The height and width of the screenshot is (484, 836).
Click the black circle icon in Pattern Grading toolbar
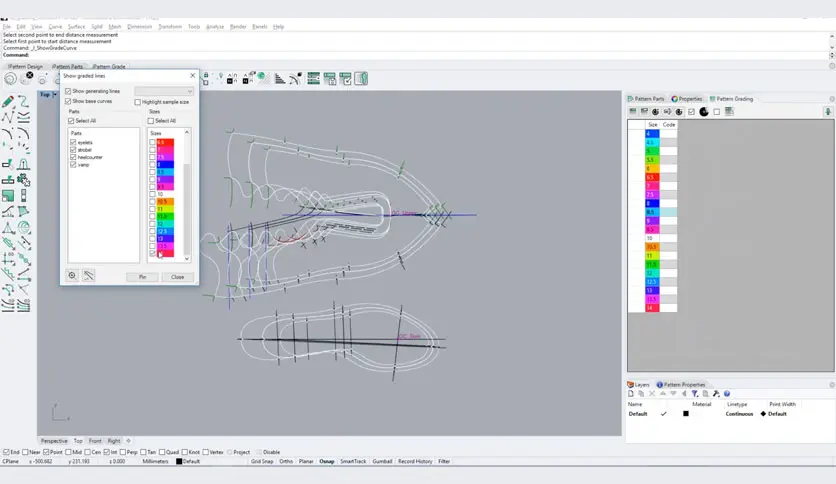click(704, 111)
